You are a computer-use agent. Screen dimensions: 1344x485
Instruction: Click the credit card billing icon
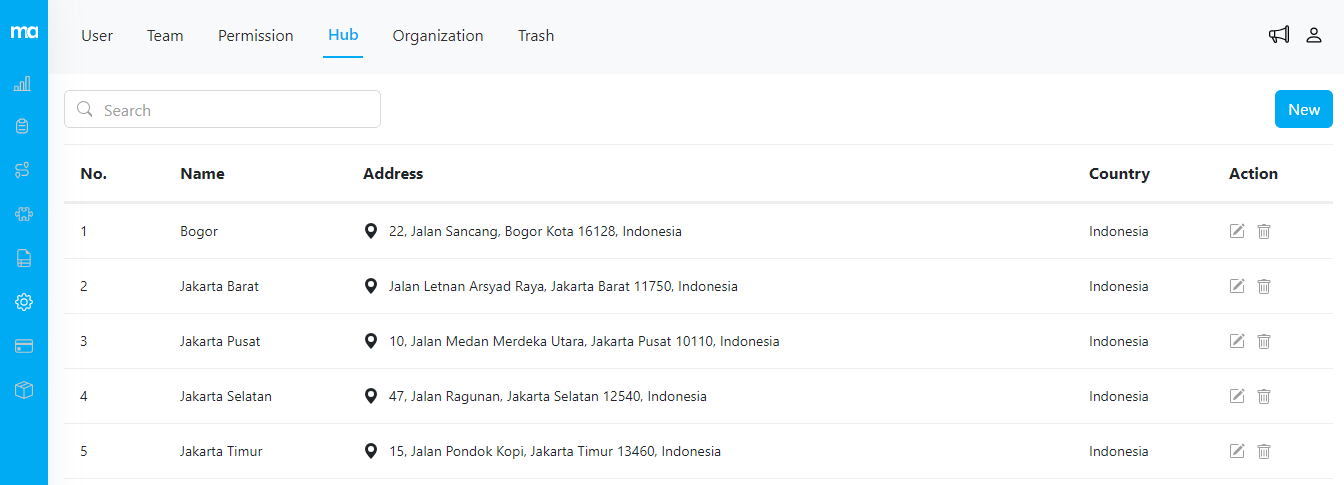coord(23,346)
